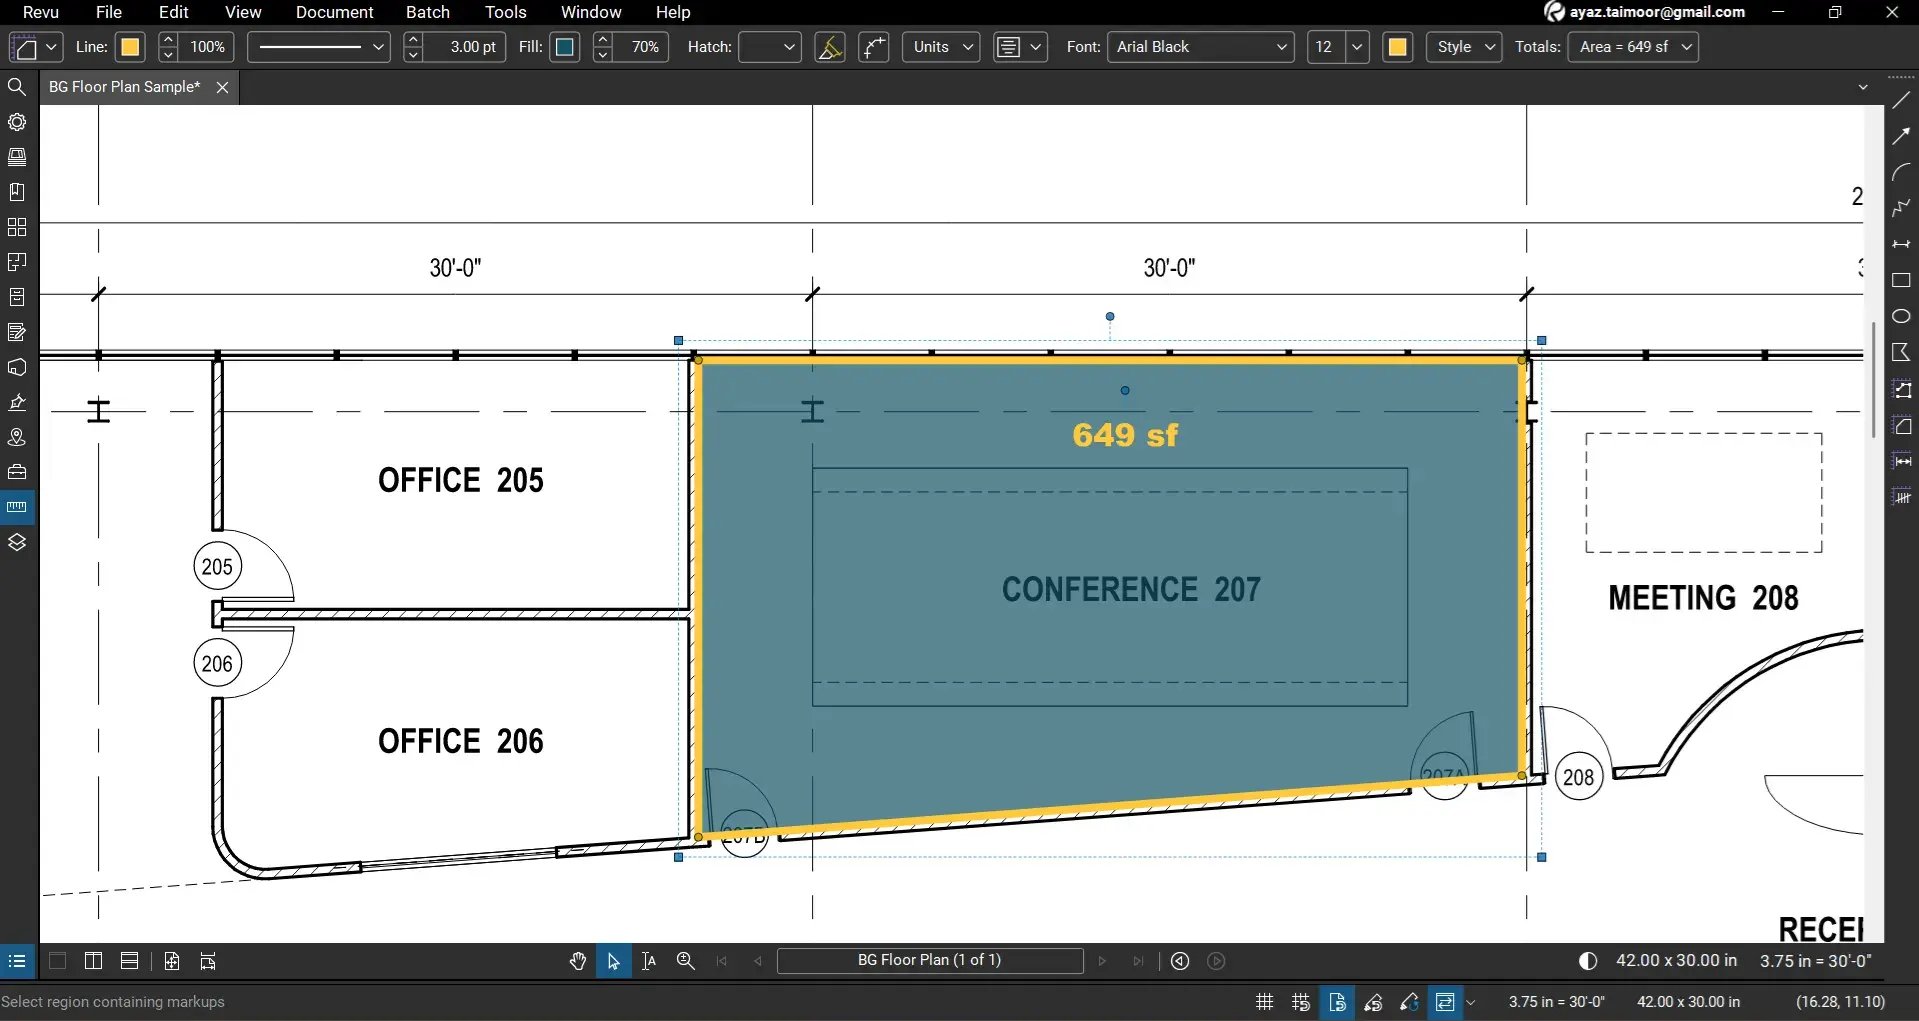Open the Places map-pin panel

click(x=17, y=437)
